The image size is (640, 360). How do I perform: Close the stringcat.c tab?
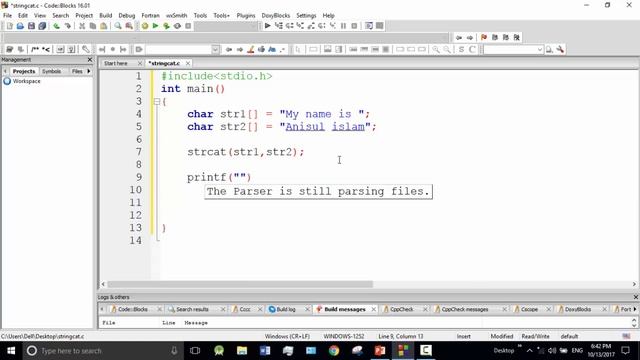pos(188,63)
